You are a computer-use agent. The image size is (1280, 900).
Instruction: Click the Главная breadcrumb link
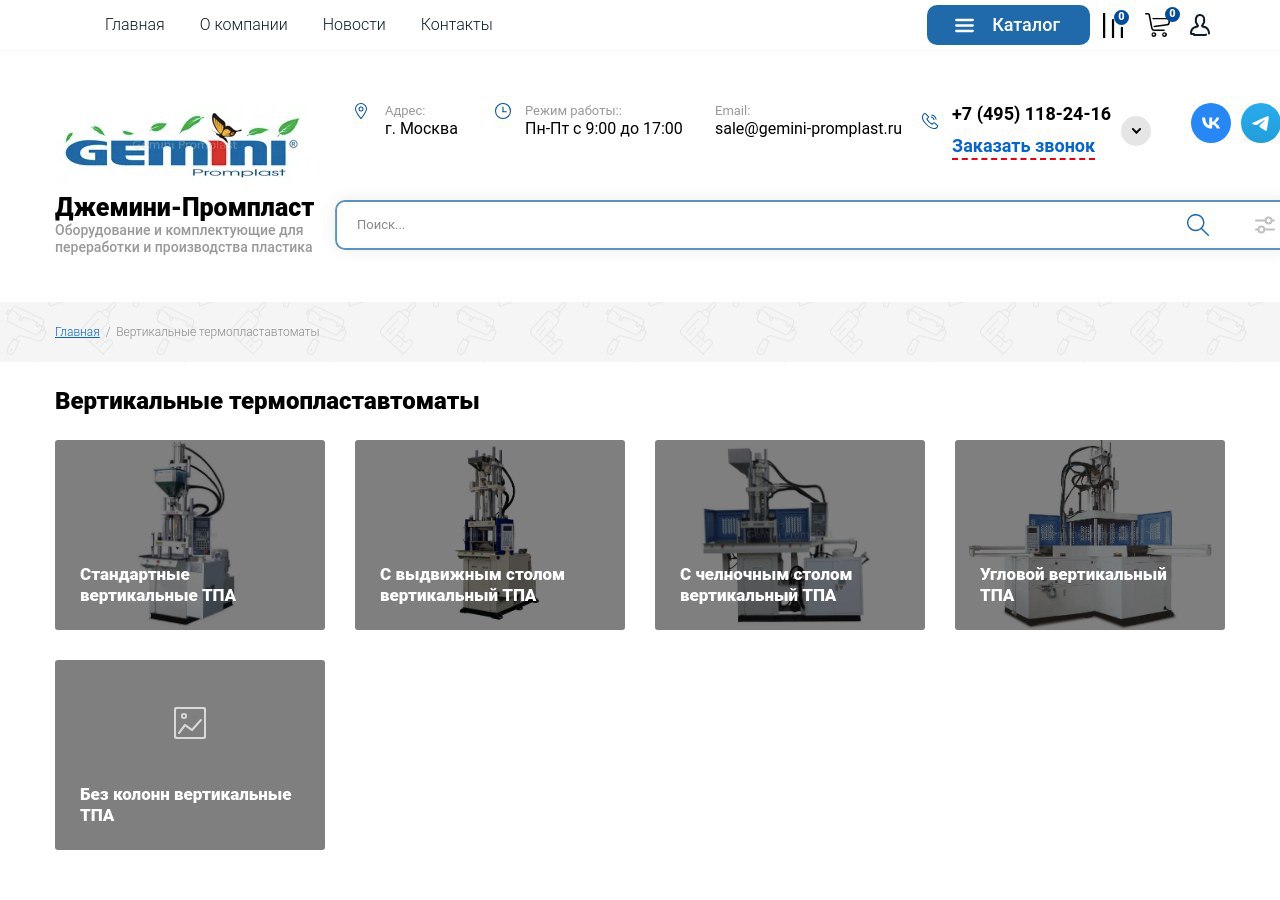click(77, 332)
